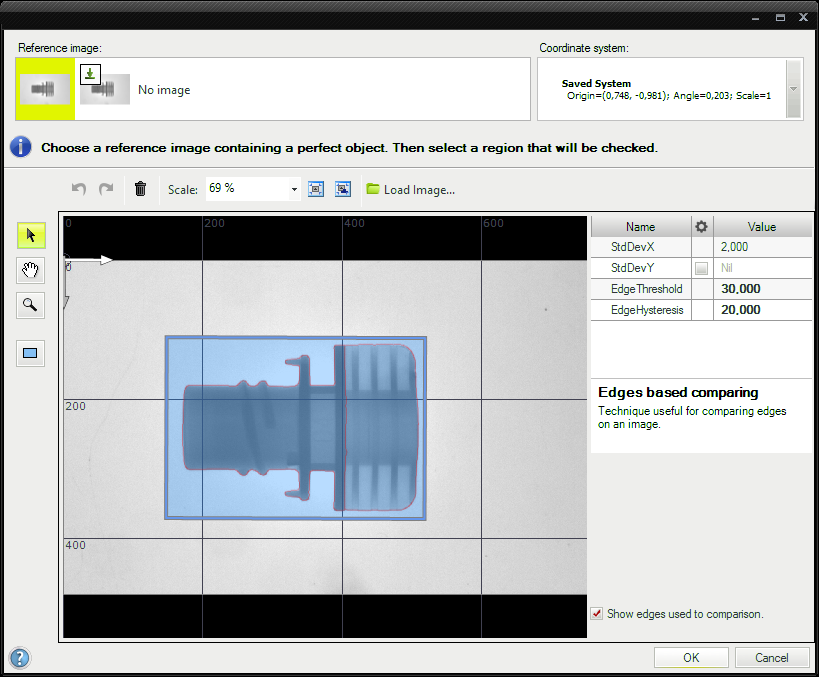This screenshot has width=819, height=677.
Task: Minimize the dialog window
Action: click(755, 18)
